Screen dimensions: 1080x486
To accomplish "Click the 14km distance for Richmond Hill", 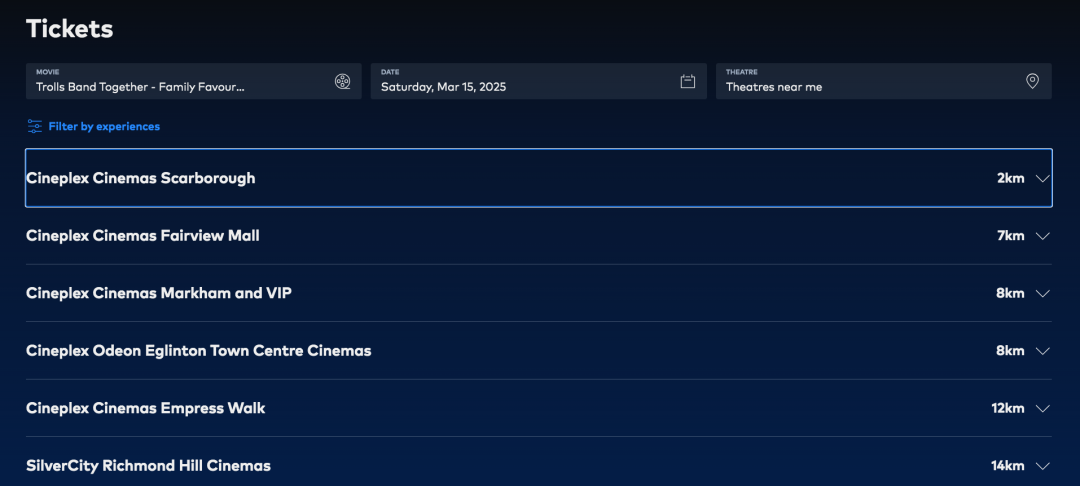I will [x=1008, y=465].
